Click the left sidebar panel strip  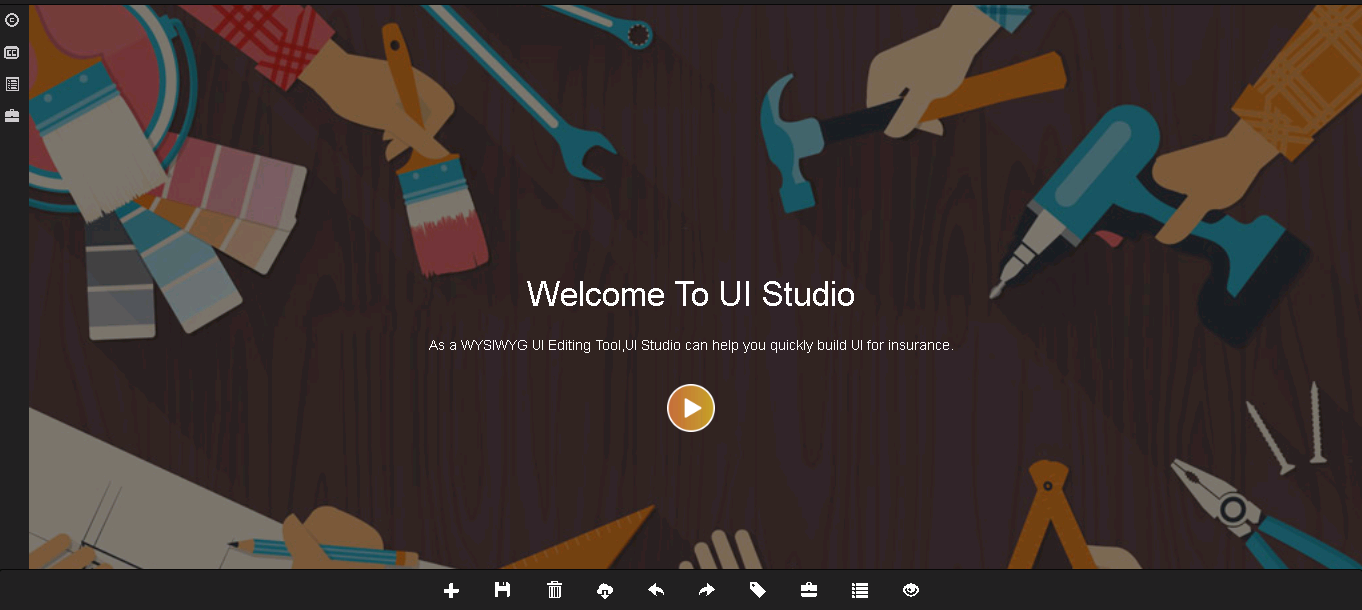tap(12, 300)
